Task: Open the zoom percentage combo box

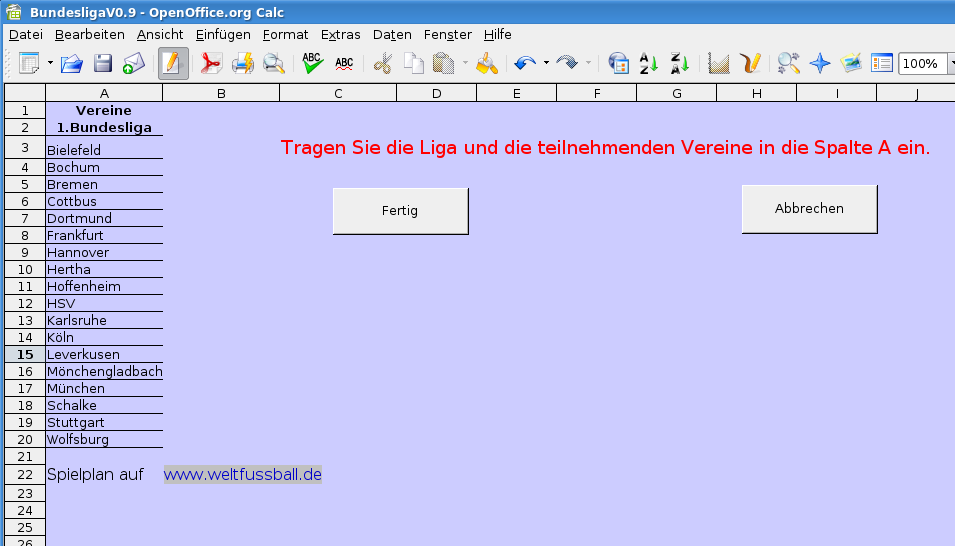Action: point(924,64)
